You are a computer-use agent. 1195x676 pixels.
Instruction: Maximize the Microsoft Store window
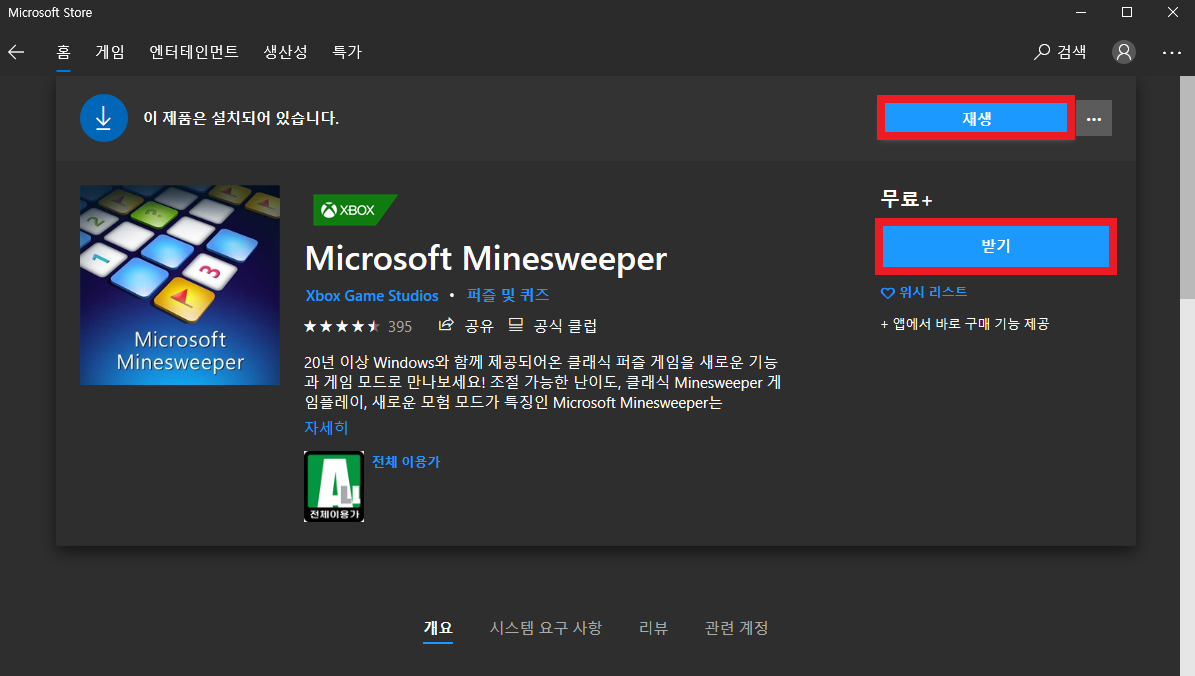(1126, 12)
